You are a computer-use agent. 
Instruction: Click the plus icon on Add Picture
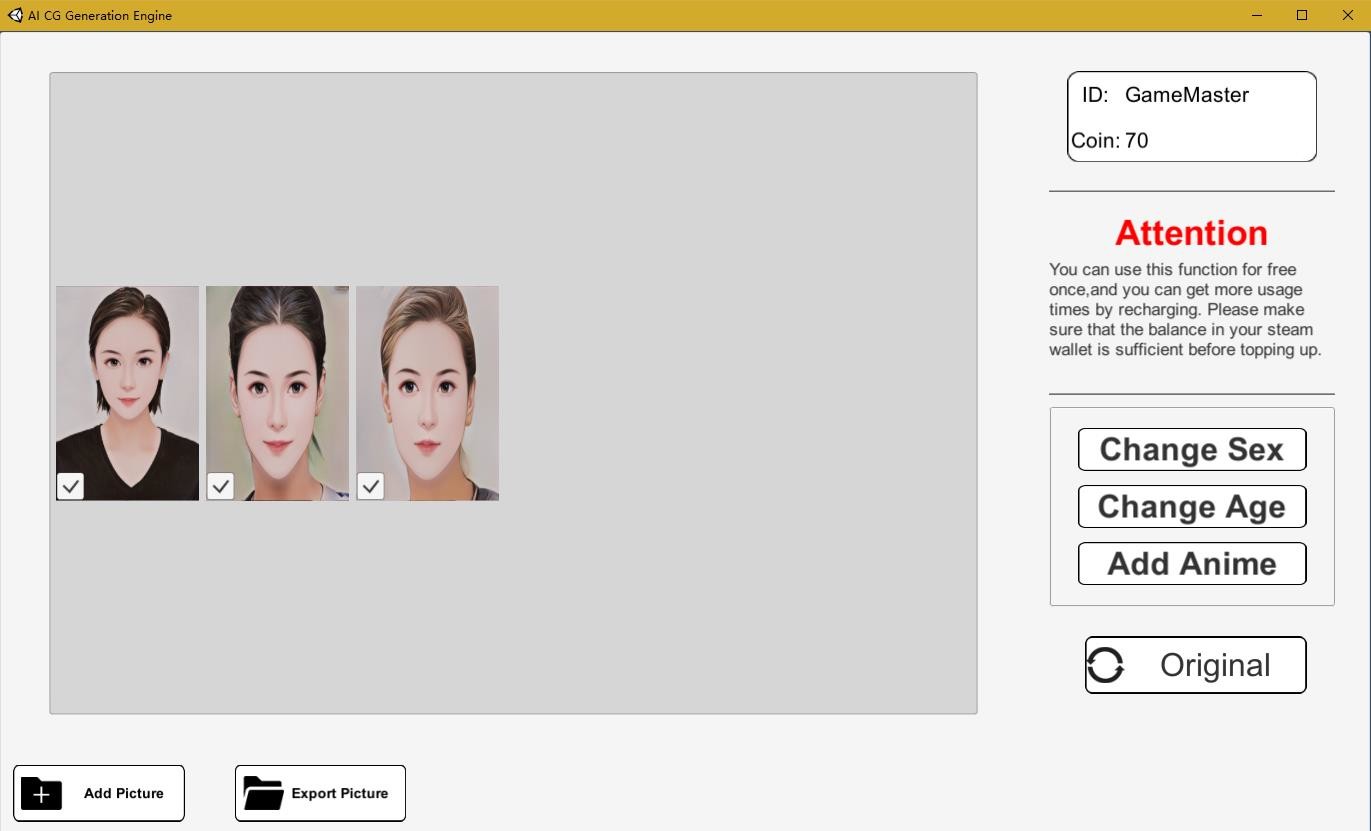tap(40, 793)
